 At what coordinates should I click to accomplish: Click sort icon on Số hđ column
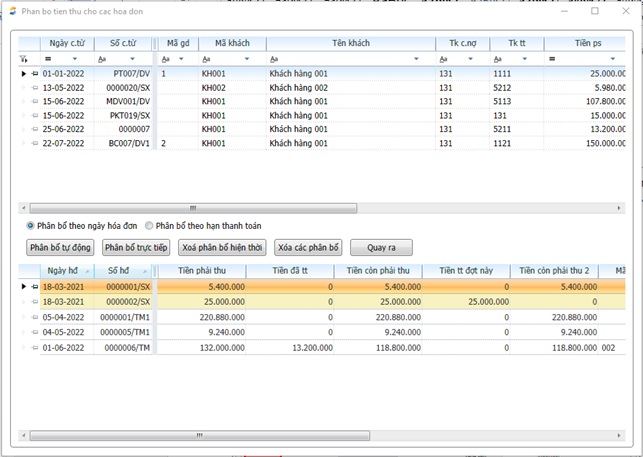(145, 271)
